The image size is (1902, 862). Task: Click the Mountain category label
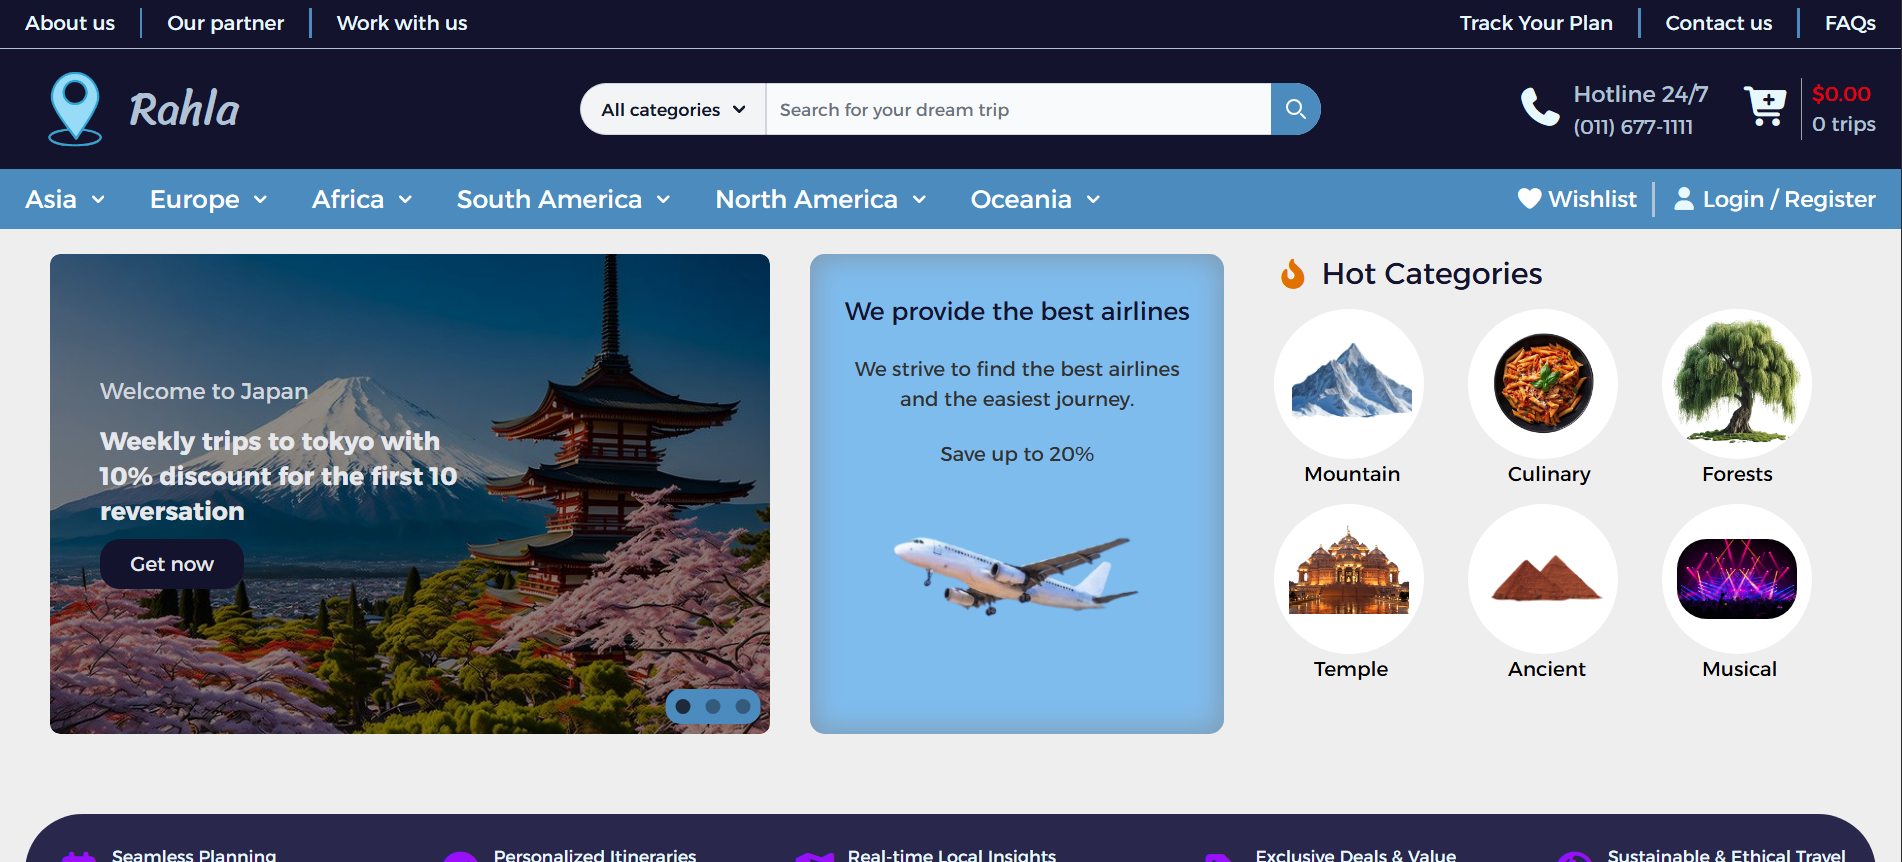1352,474
